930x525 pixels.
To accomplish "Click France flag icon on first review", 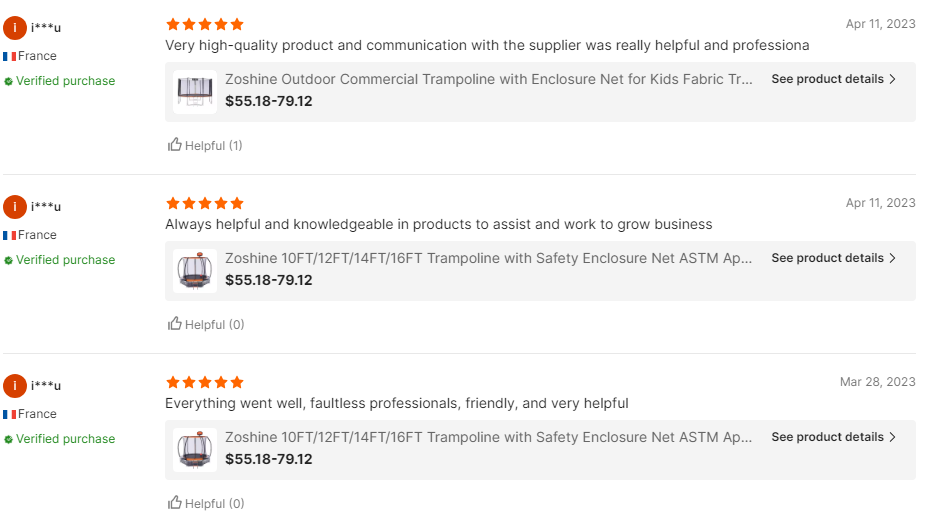I will [9, 57].
